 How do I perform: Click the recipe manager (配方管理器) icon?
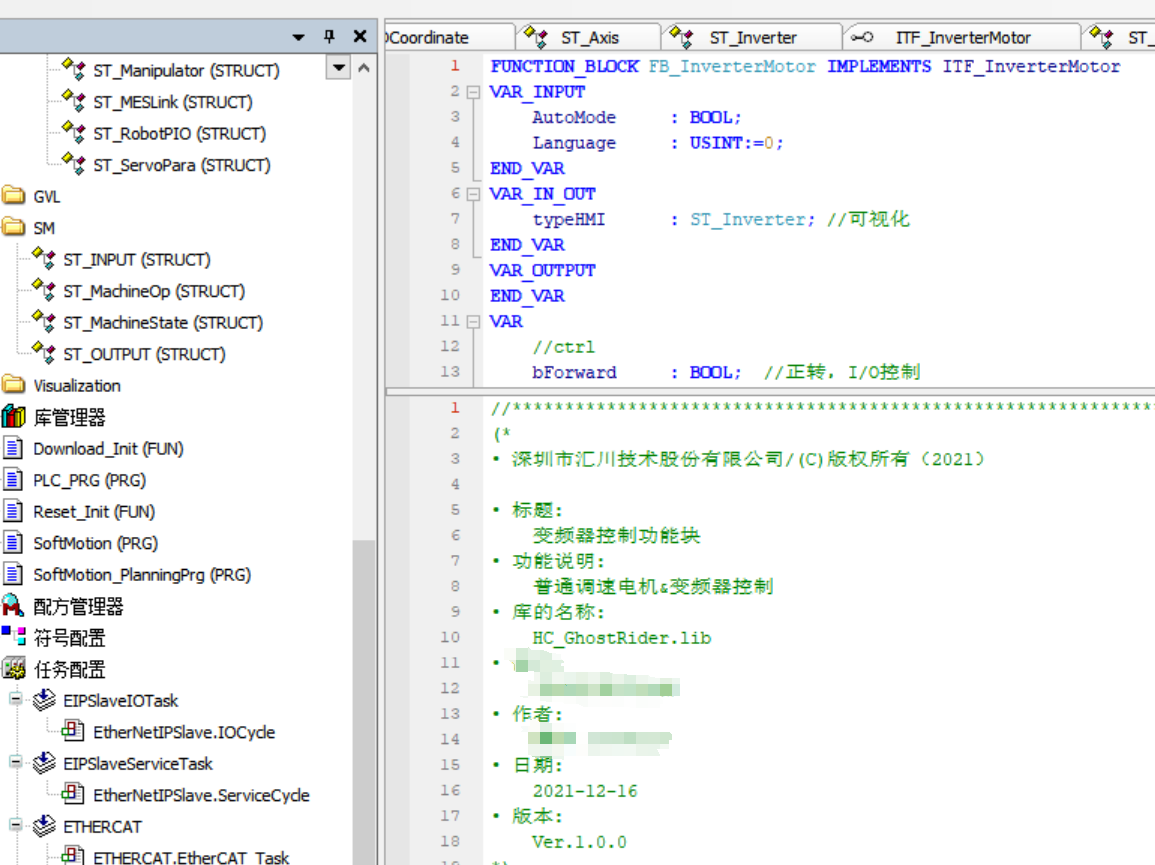[13, 606]
